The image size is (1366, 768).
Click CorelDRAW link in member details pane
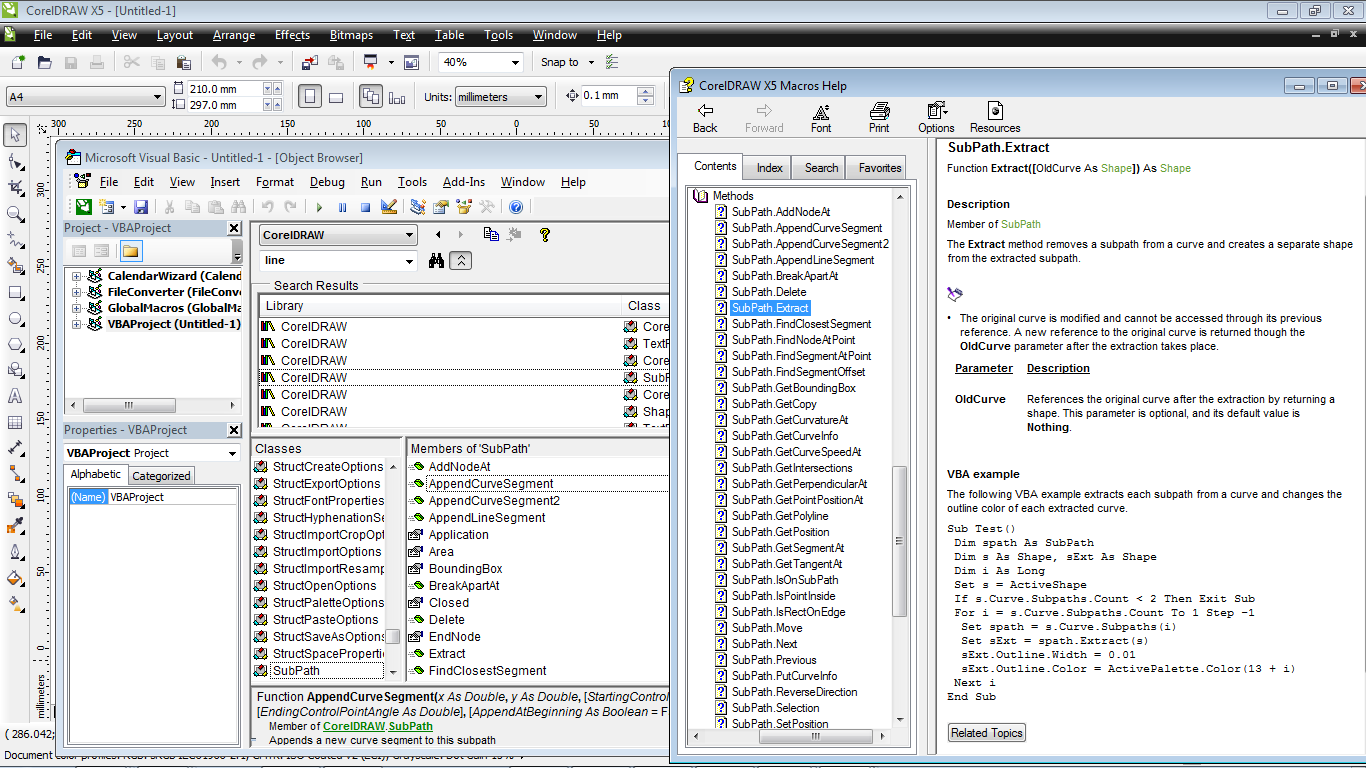(354, 726)
